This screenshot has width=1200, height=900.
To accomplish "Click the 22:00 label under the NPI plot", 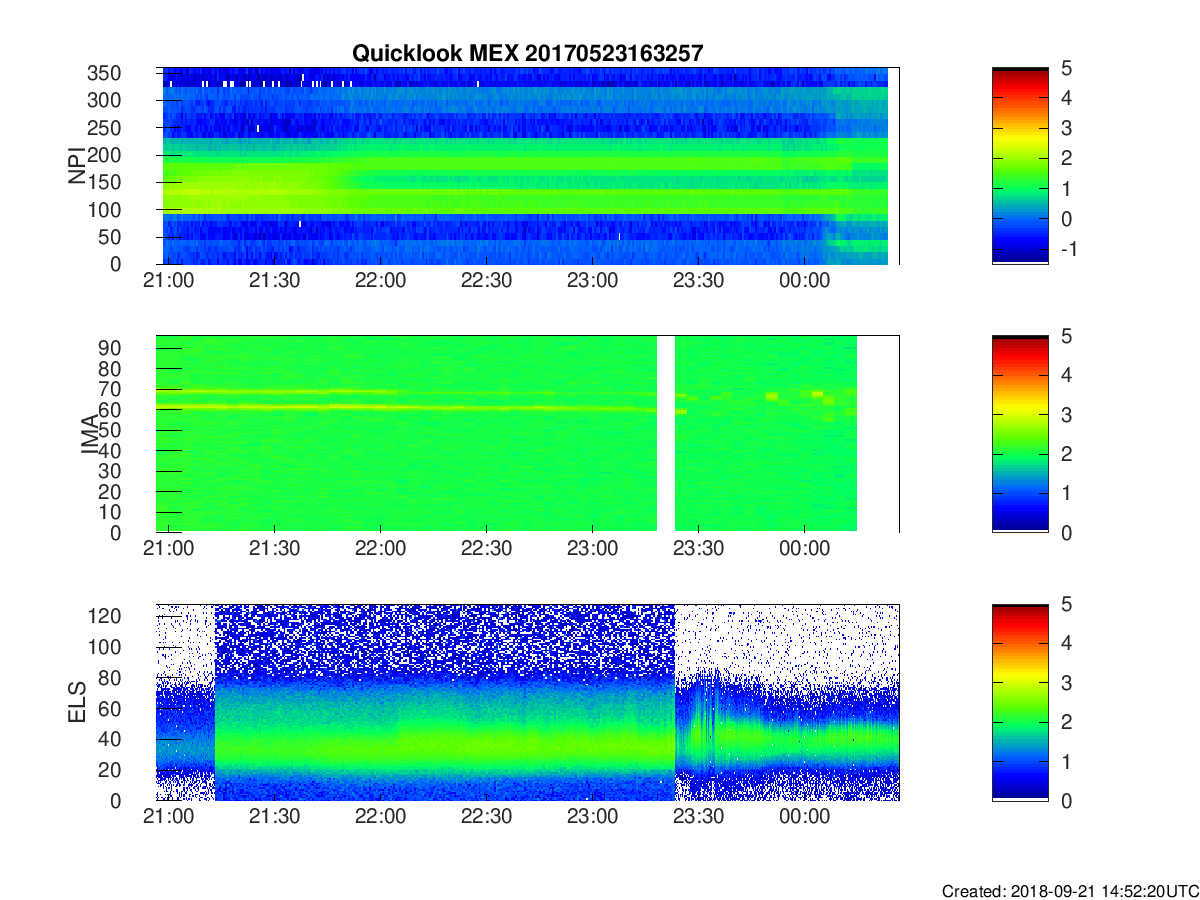I will (x=381, y=281).
